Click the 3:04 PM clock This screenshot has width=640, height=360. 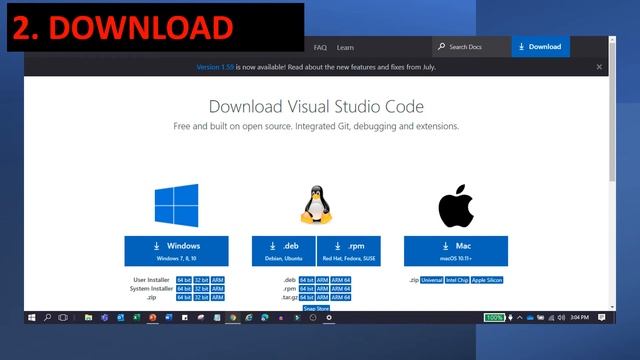580,318
